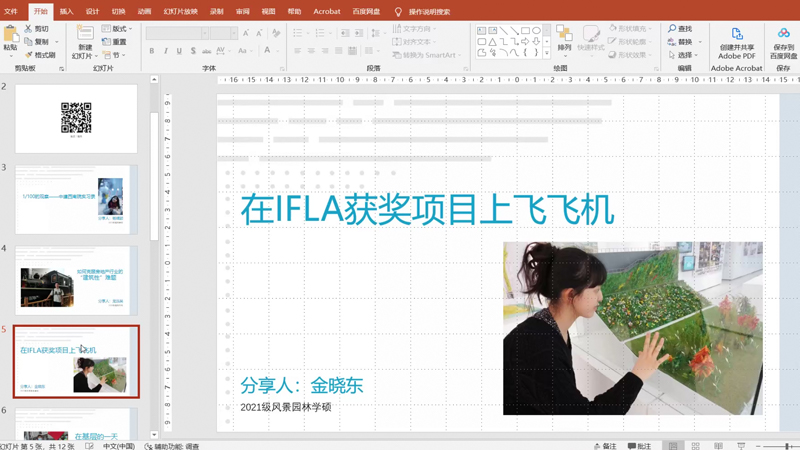Open Shape Effects (形状效果) menu
Image resolution: width=800 pixels, height=450 pixels.
point(630,55)
